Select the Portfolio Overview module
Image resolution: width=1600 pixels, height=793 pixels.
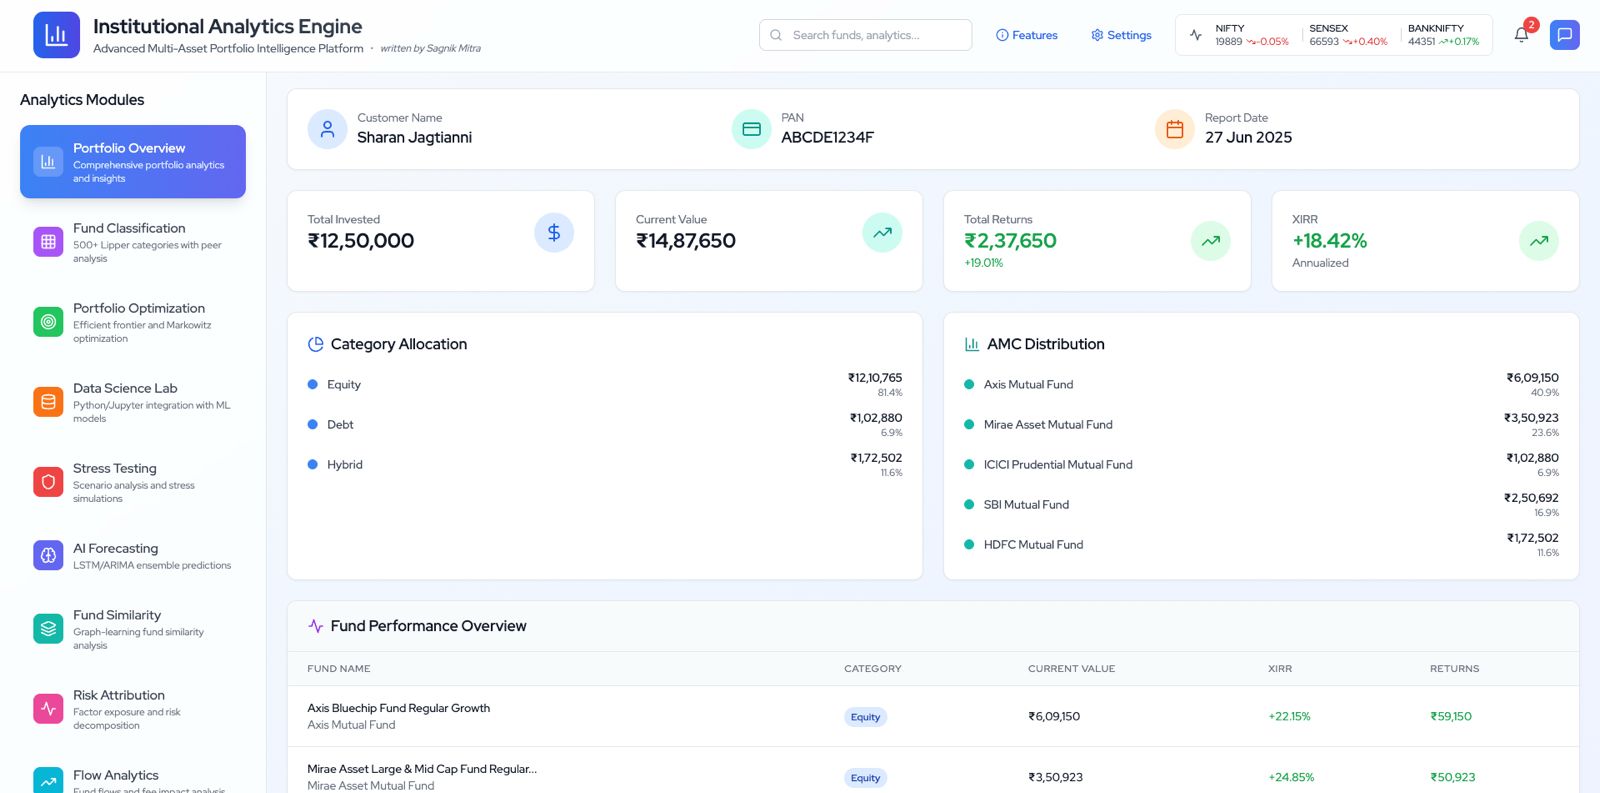click(133, 162)
